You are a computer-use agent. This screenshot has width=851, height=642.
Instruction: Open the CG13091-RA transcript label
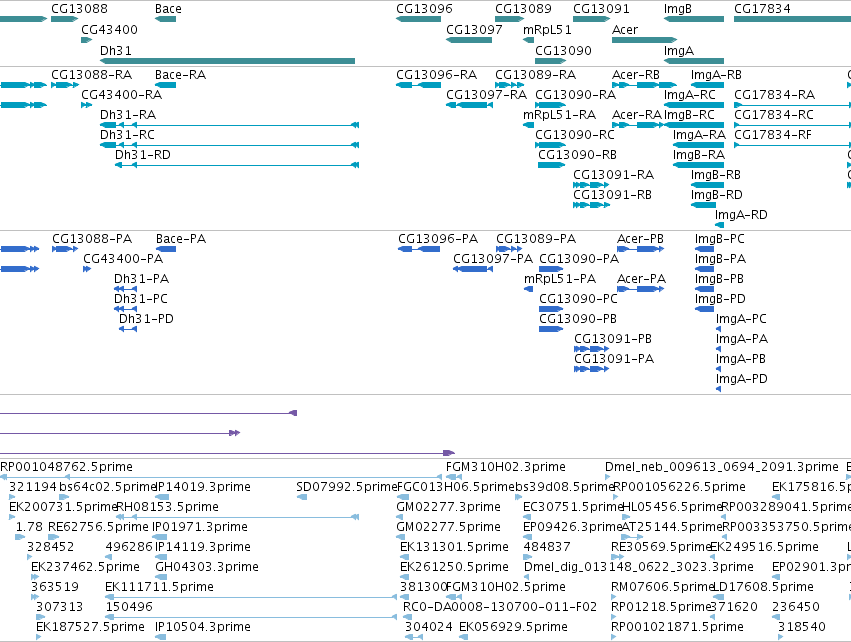tap(613, 175)
